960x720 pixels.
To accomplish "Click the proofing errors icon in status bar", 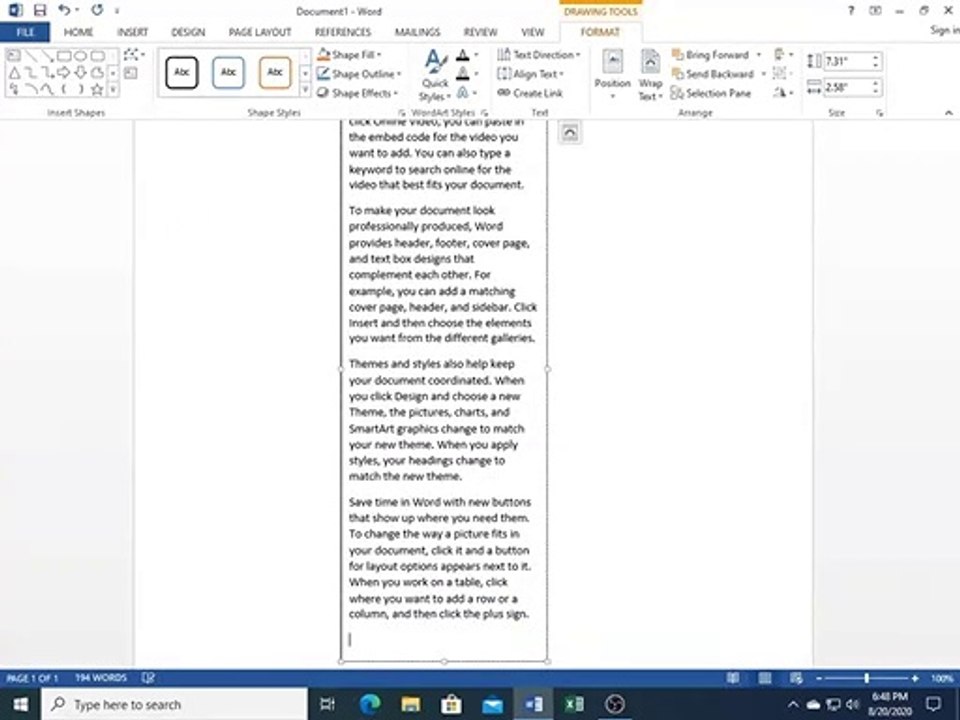I will point(148,678).
